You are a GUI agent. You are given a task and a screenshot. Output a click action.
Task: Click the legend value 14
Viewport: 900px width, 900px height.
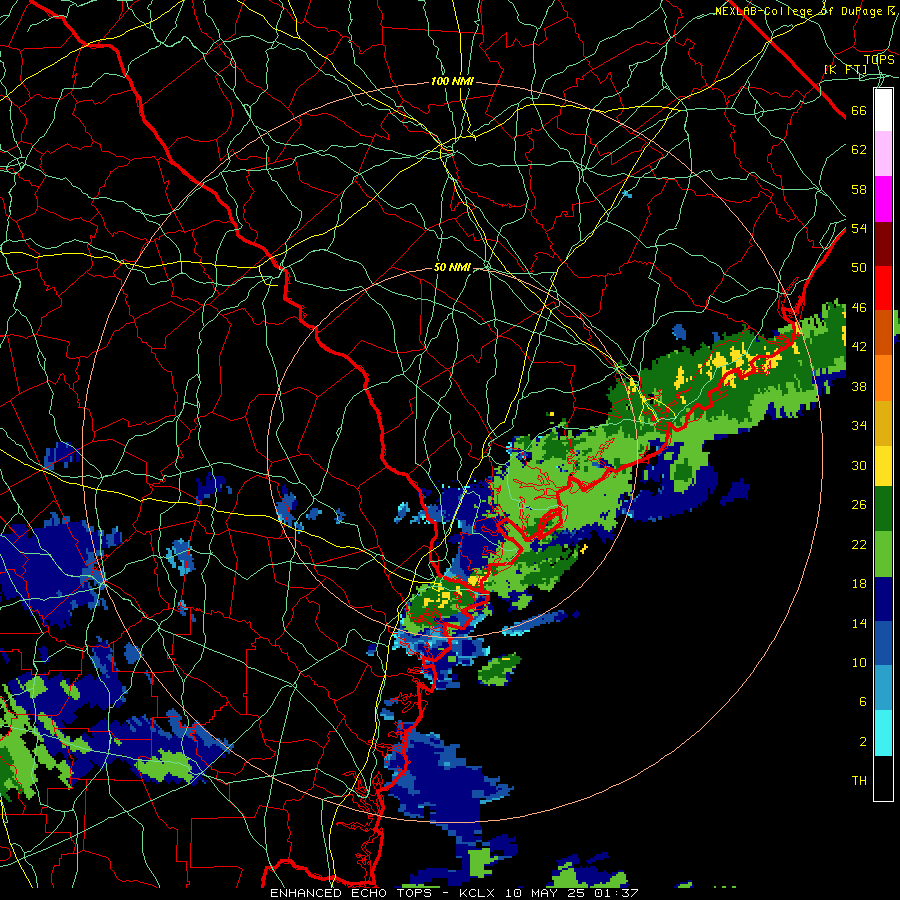[859, 623]
